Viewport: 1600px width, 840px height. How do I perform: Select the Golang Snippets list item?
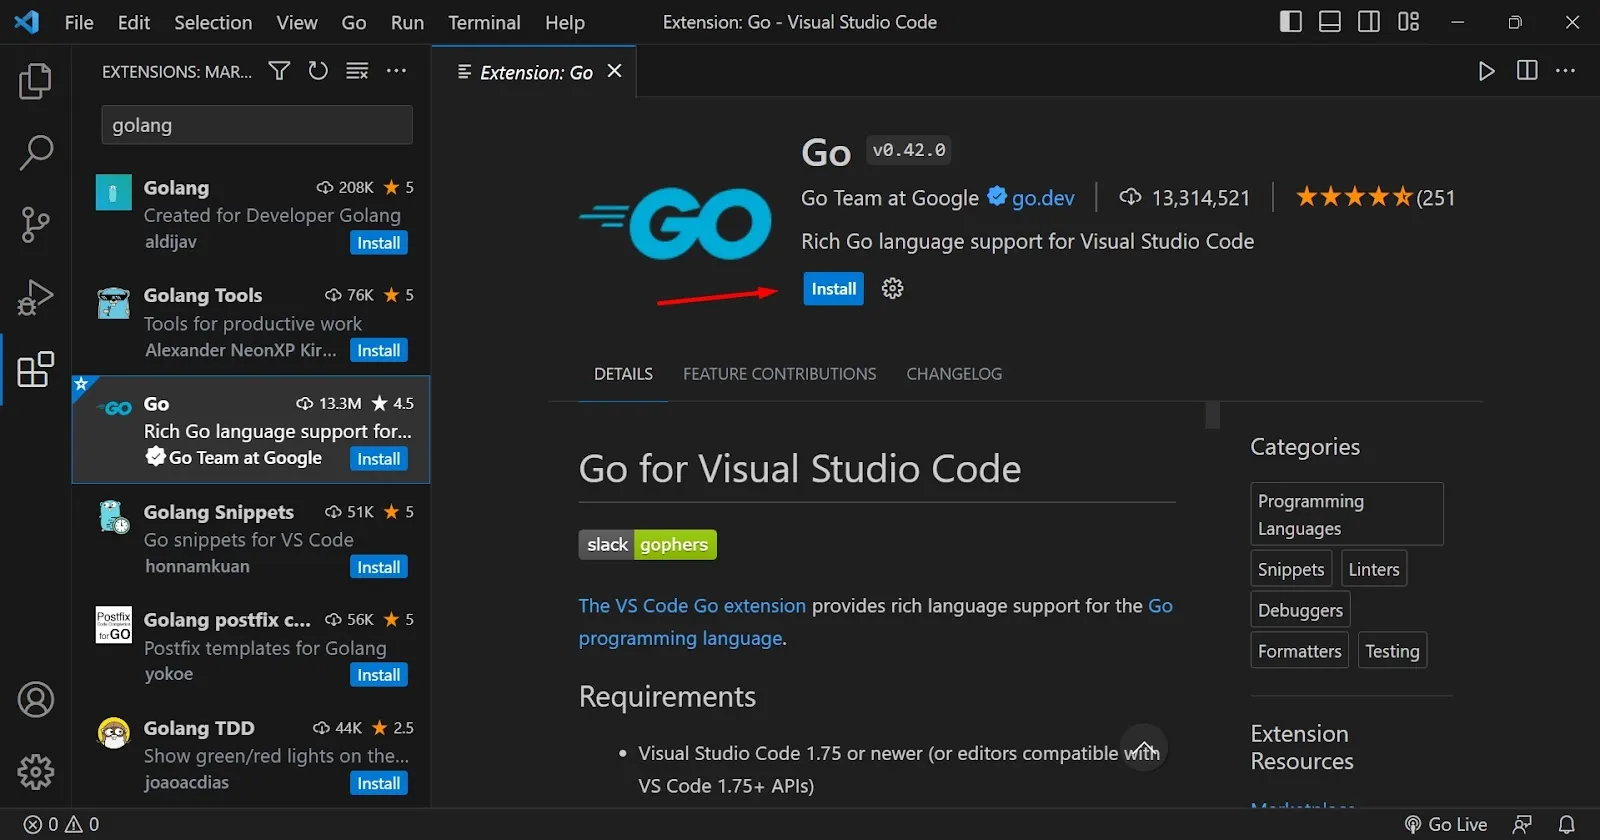pyautogui.click(x=251, y=539)
